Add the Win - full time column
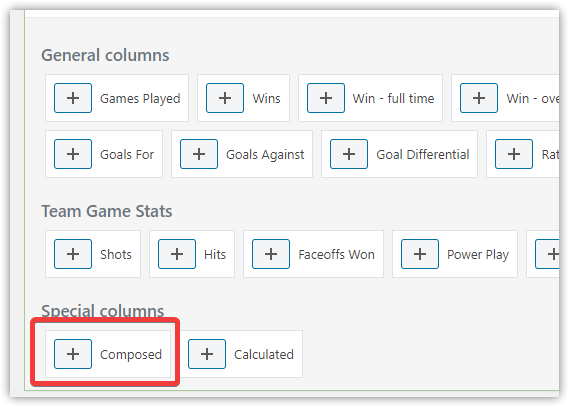 [x=326, y=98]
